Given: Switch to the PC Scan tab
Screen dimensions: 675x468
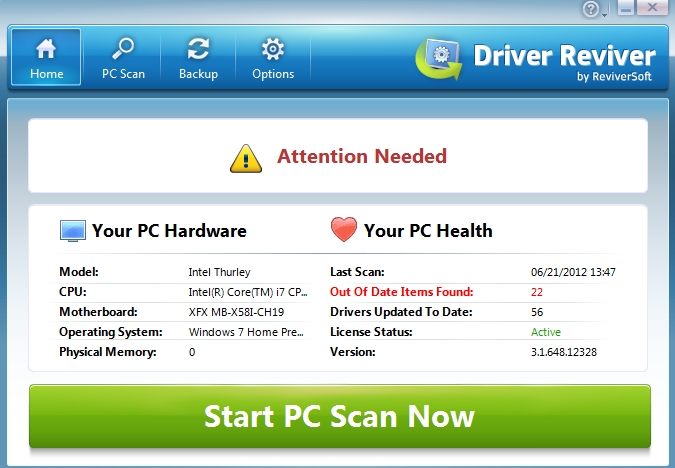Looking at the screenshot, I should coord(123,57).
